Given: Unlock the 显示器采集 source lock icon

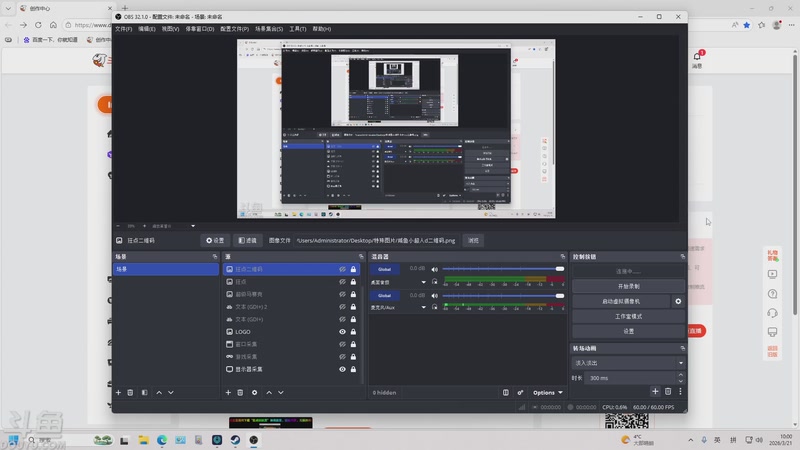Looking at the screenshot, I should click(x=353, y=369).
